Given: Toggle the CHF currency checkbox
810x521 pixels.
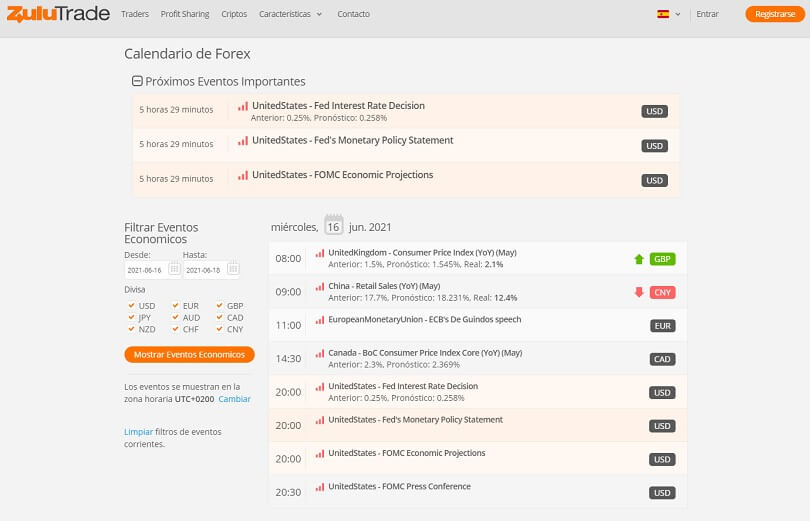Looking at the screenshot, I should 176,328.
